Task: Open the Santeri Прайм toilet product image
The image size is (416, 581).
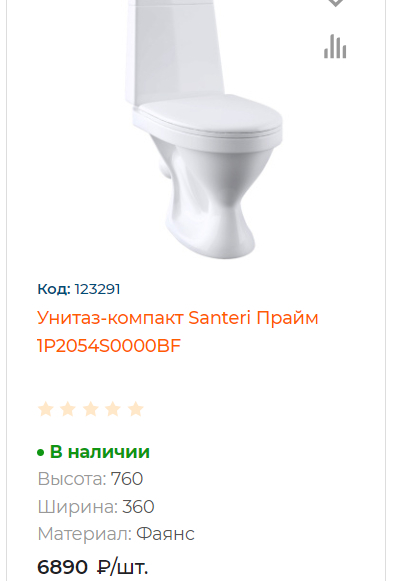Action: pos(204,129)
